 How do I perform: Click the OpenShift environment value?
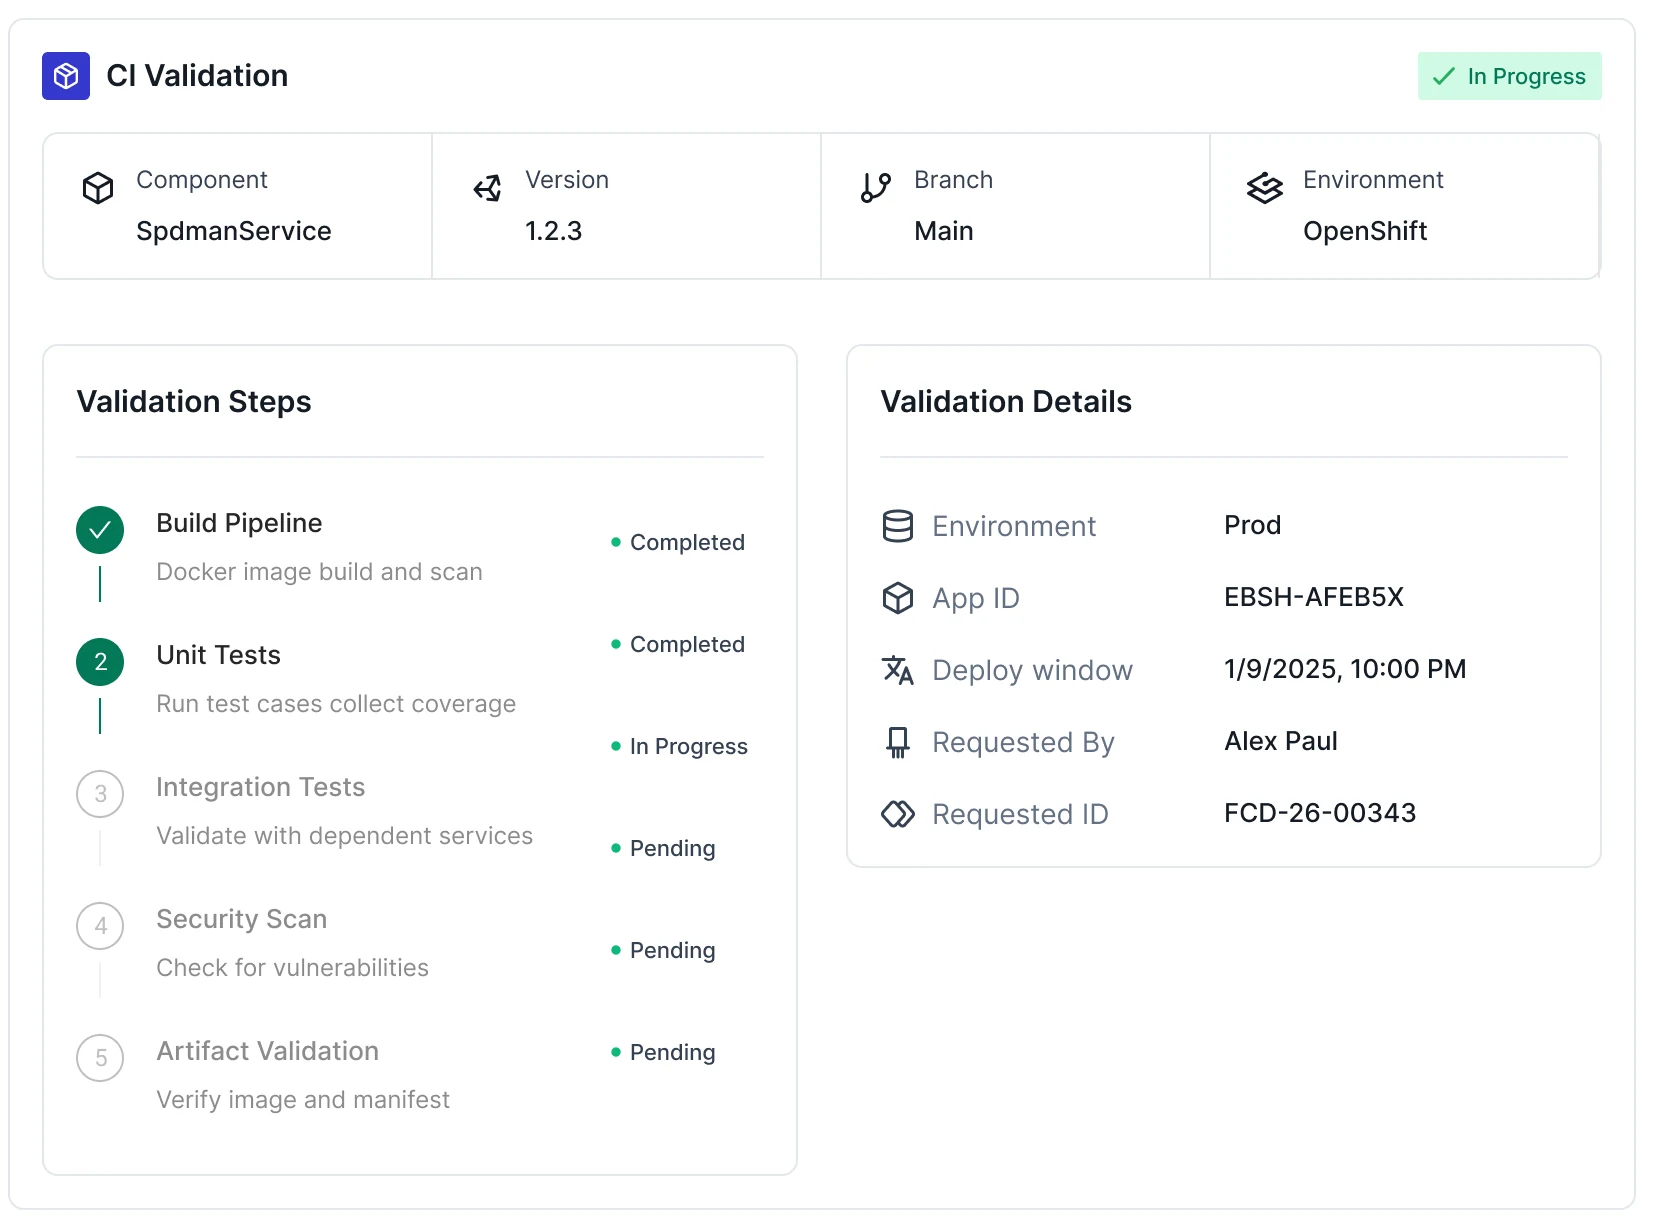coord(1364,231)
